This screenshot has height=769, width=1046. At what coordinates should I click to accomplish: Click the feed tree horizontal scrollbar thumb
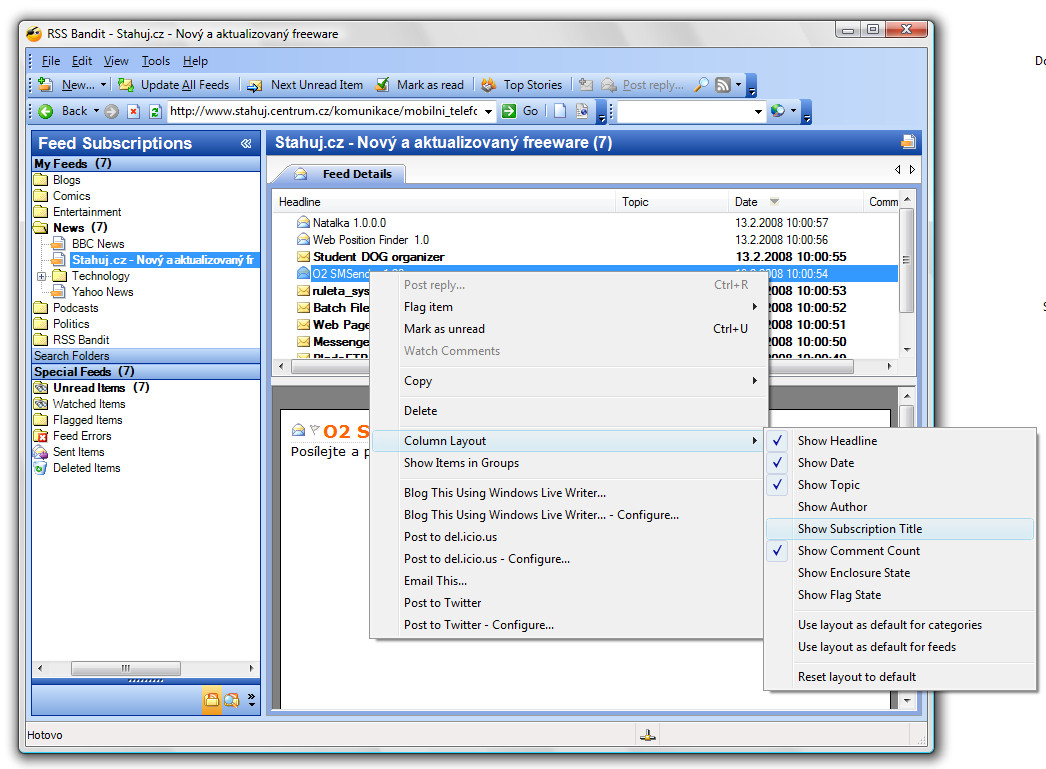pos(125,668)
